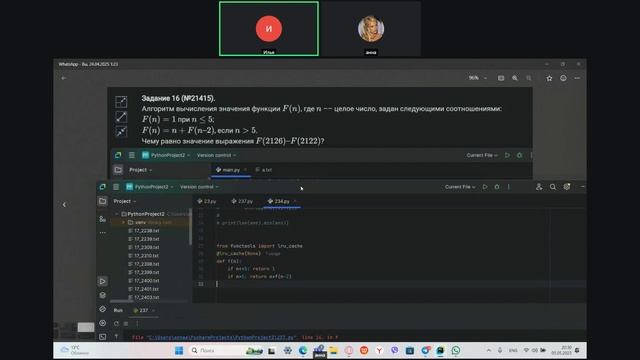The image size is (640, 360).
Task: Switch to the 23.py editor tab
Action: tap(207, 201)
